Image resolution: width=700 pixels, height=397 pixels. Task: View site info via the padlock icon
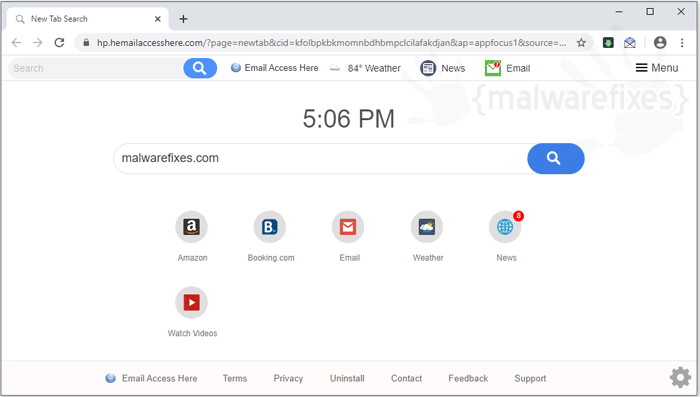coord(86,43)
